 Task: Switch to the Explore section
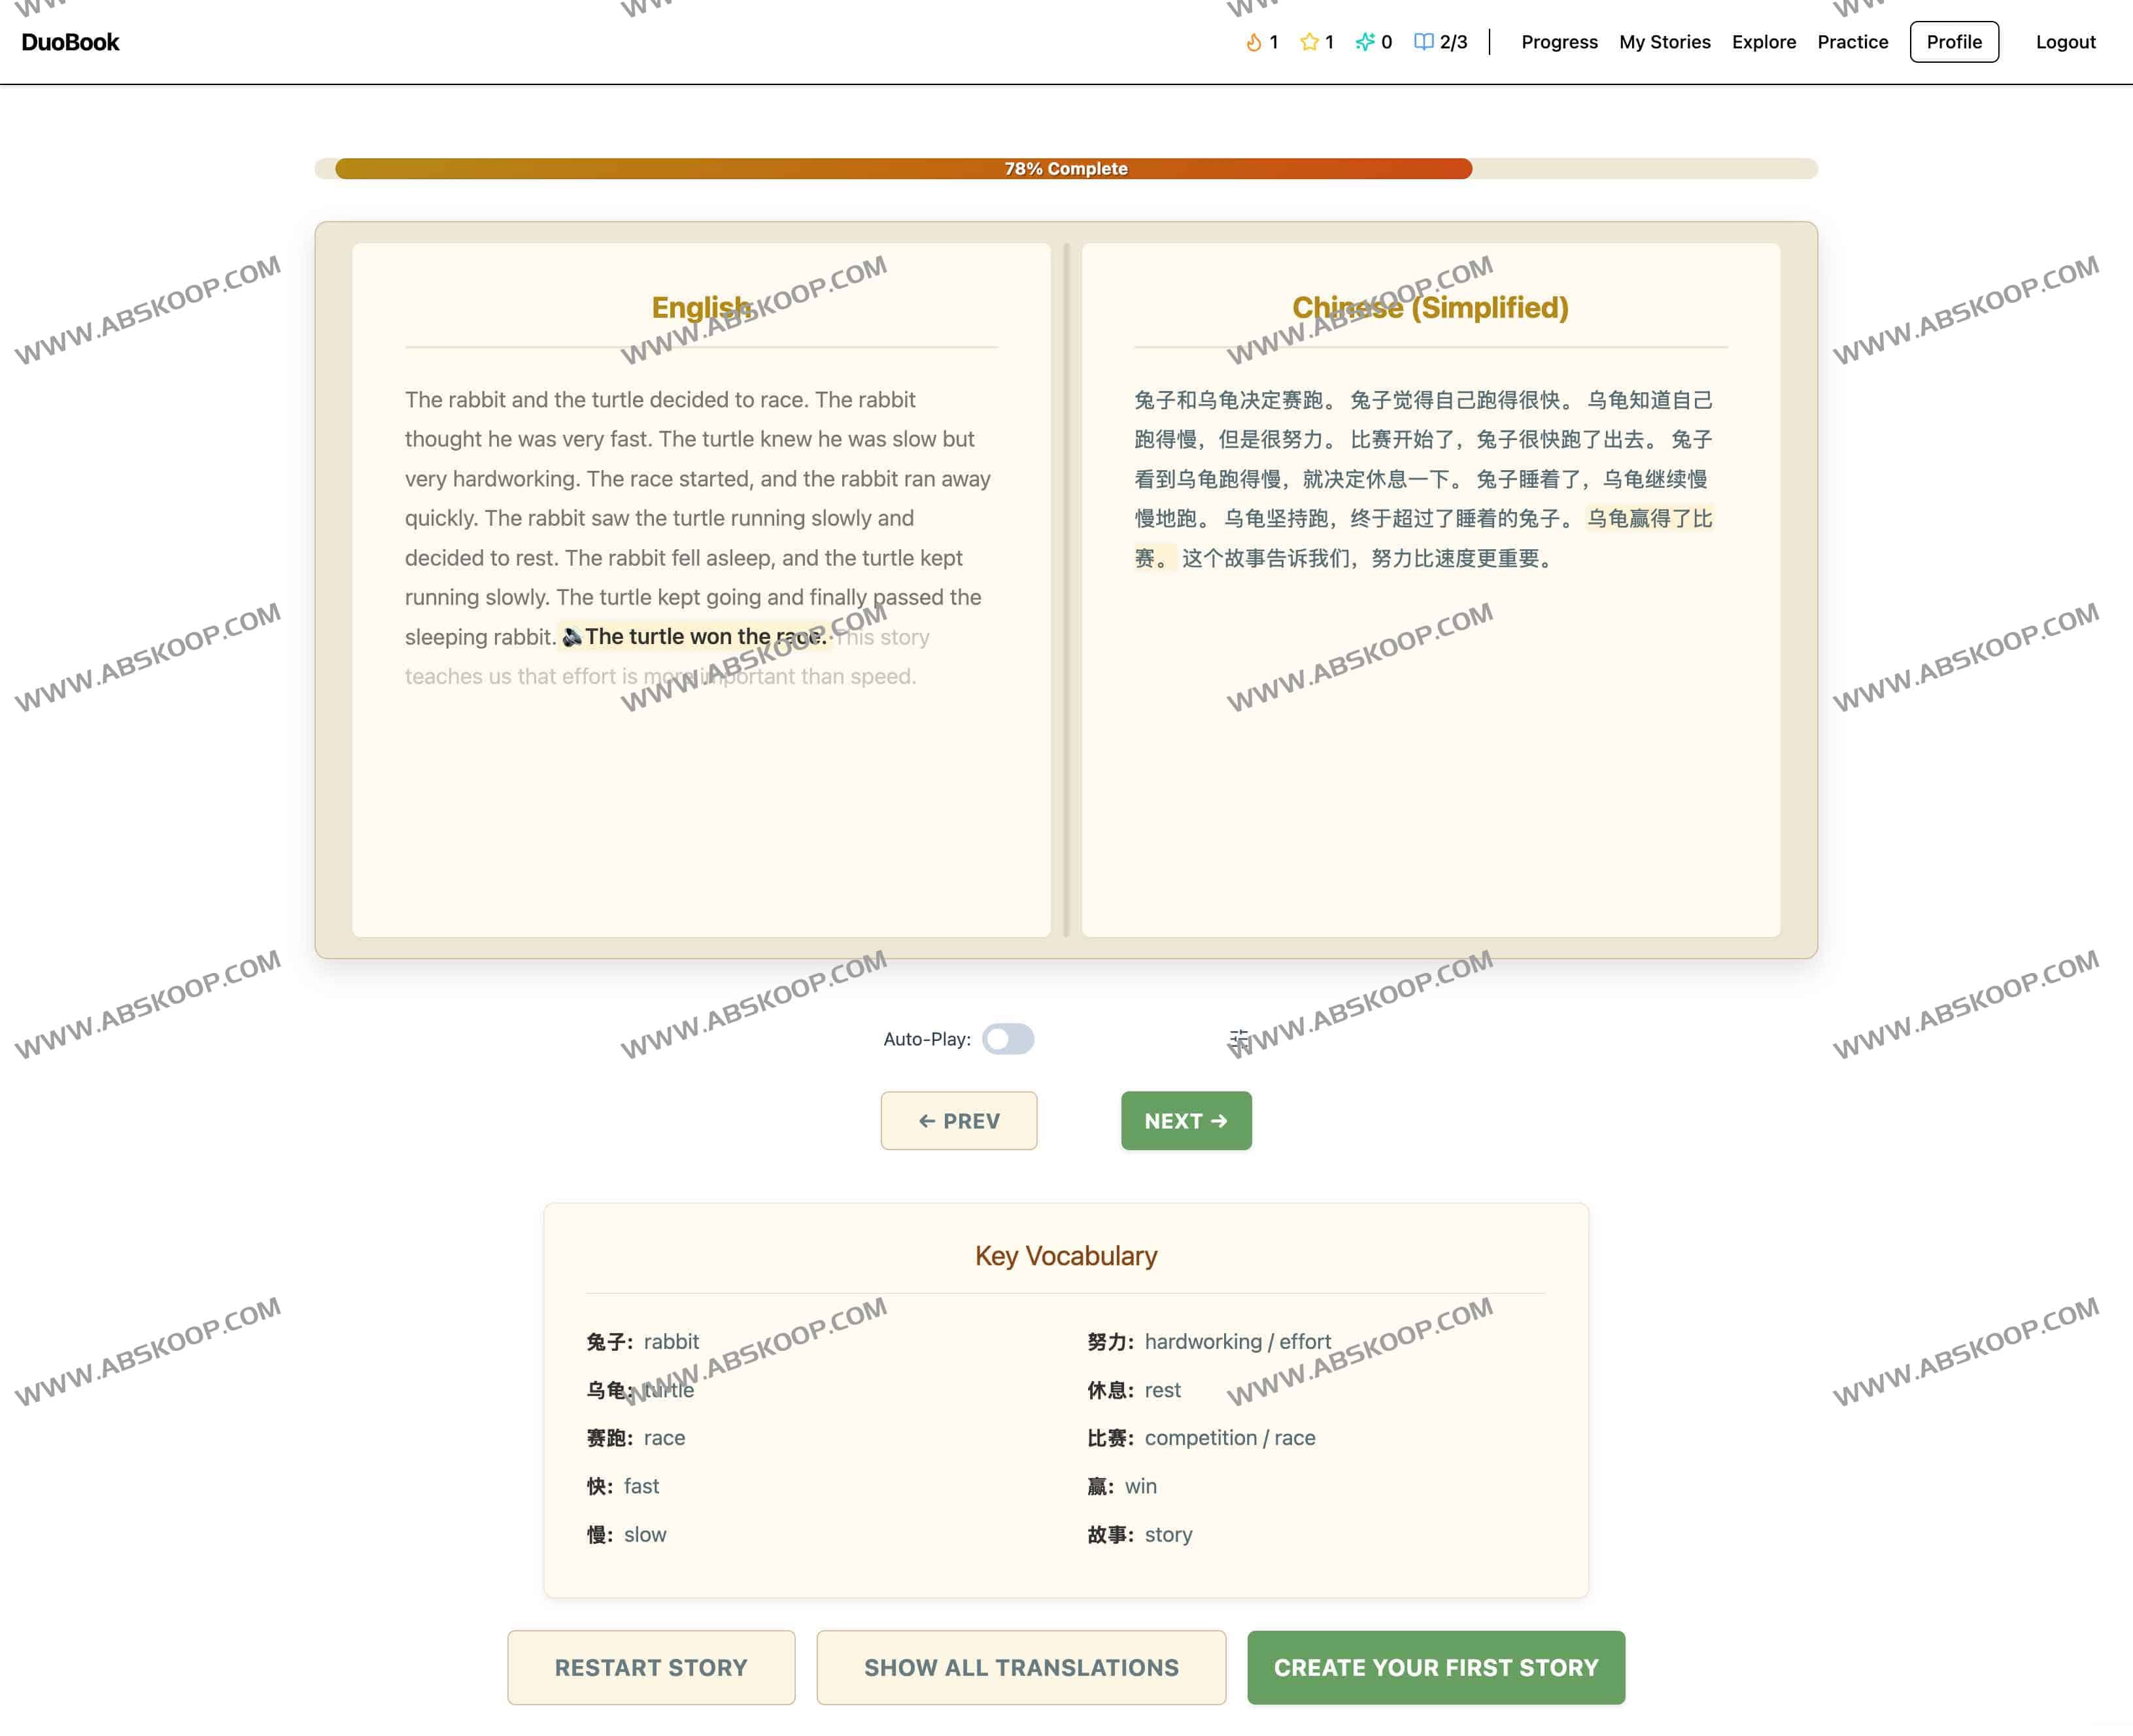point(1764,41)
